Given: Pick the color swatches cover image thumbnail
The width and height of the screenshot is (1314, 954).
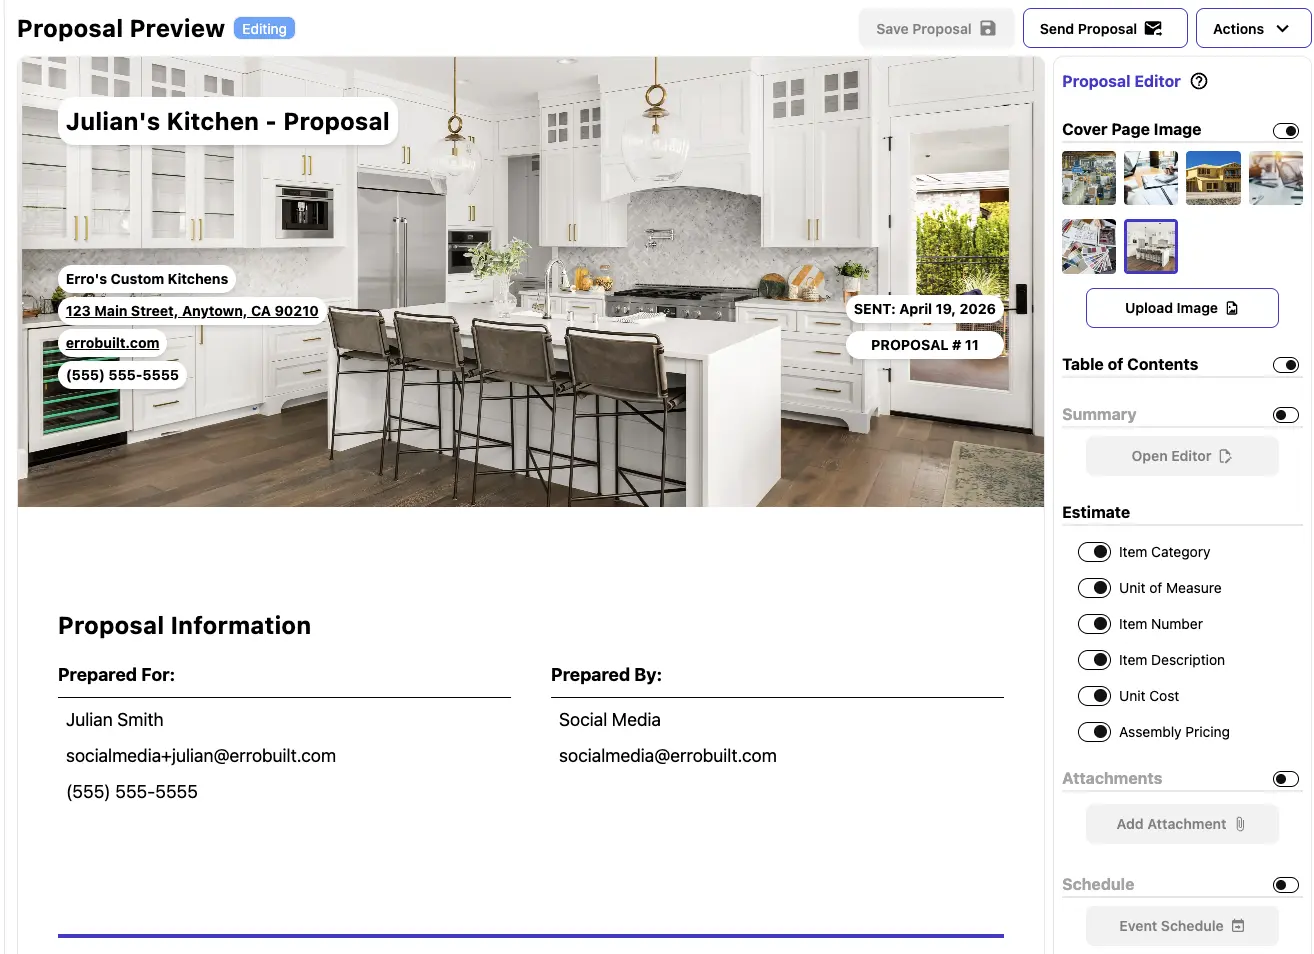Looking at the screenshot, I should coord(1089,246).
